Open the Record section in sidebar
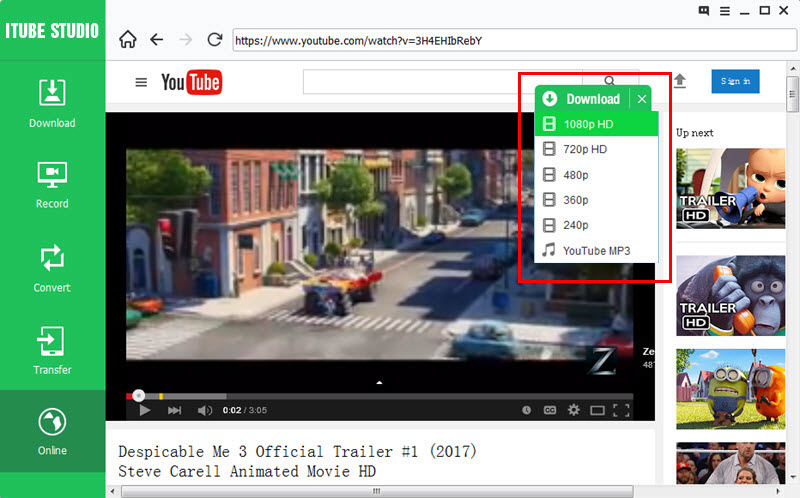Viewport: 800px width, 498px height. (52, 185)
